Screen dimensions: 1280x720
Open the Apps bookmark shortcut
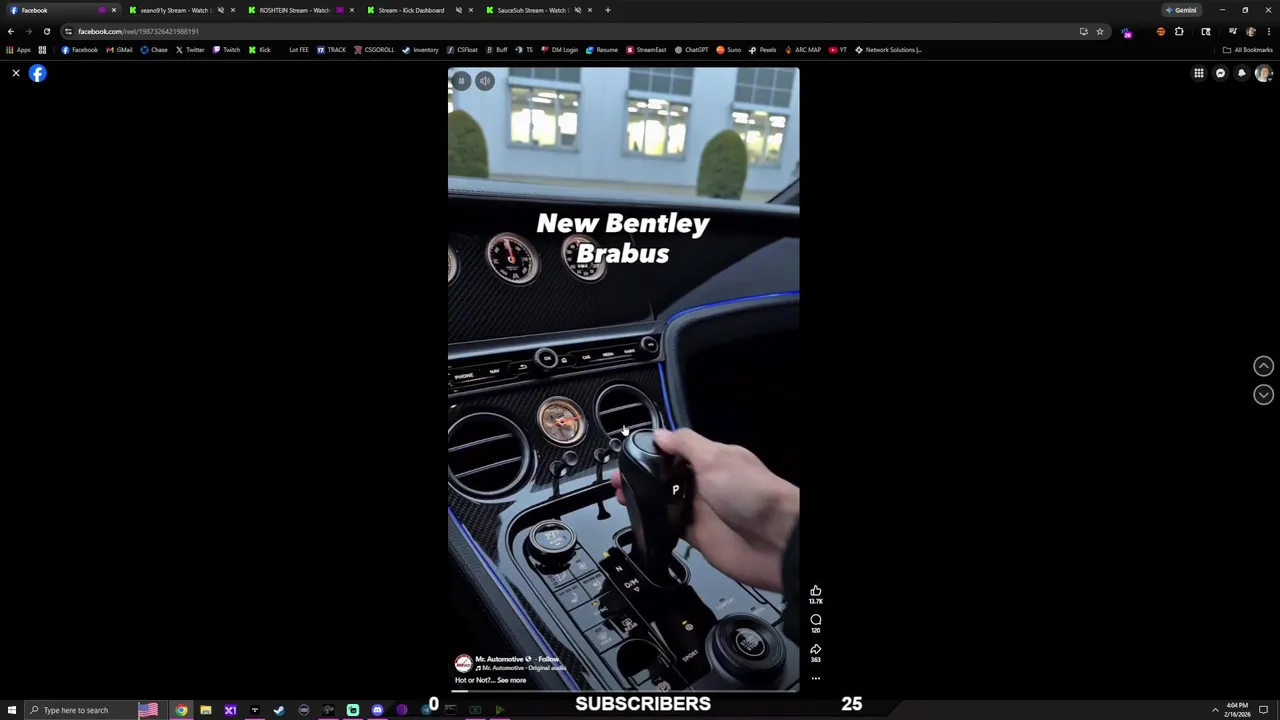18,50
